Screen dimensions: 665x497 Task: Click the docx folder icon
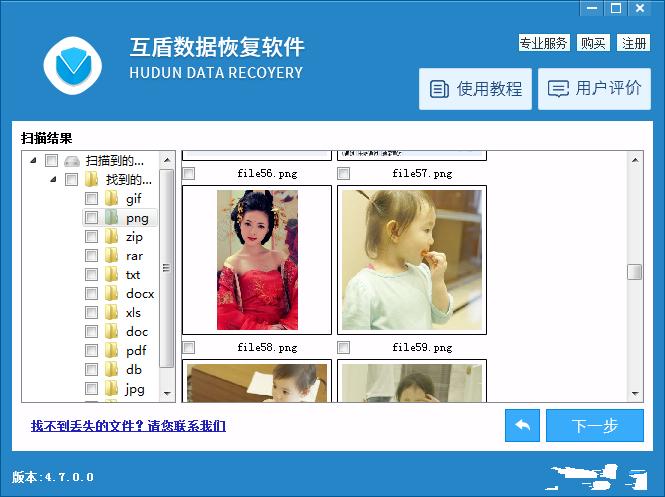coord(111,293)
